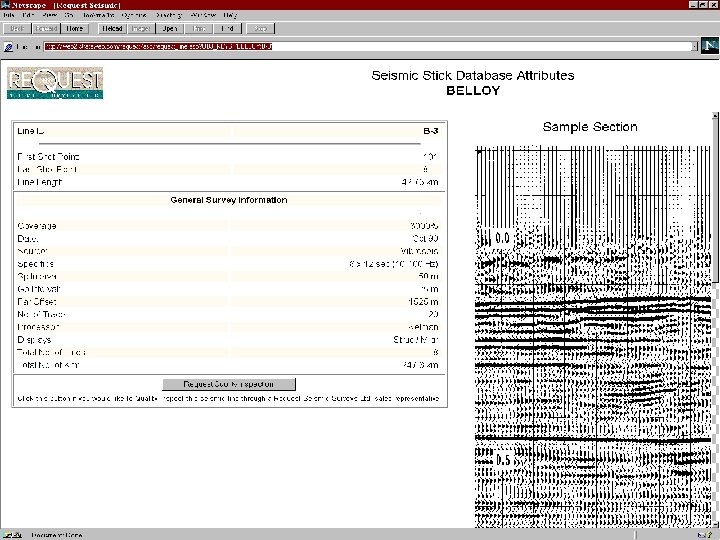
Task: Open the Directory menu
Action: coord(169,15)
